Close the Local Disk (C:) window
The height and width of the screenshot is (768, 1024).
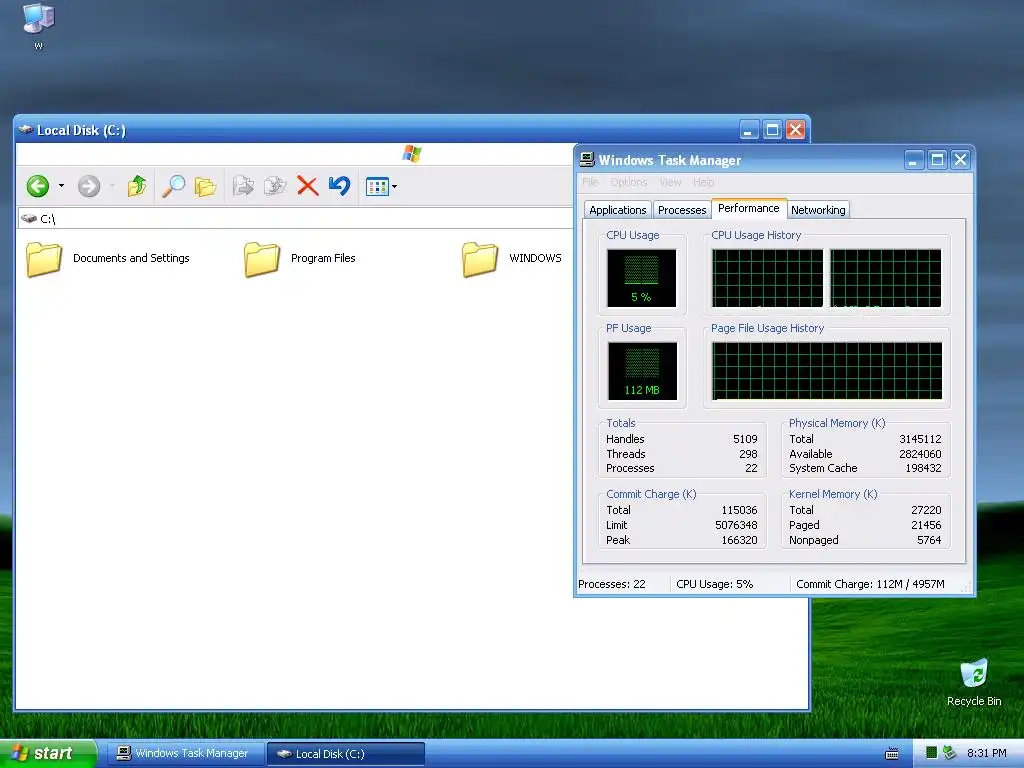pyautogui.click(x=795, y=130)
